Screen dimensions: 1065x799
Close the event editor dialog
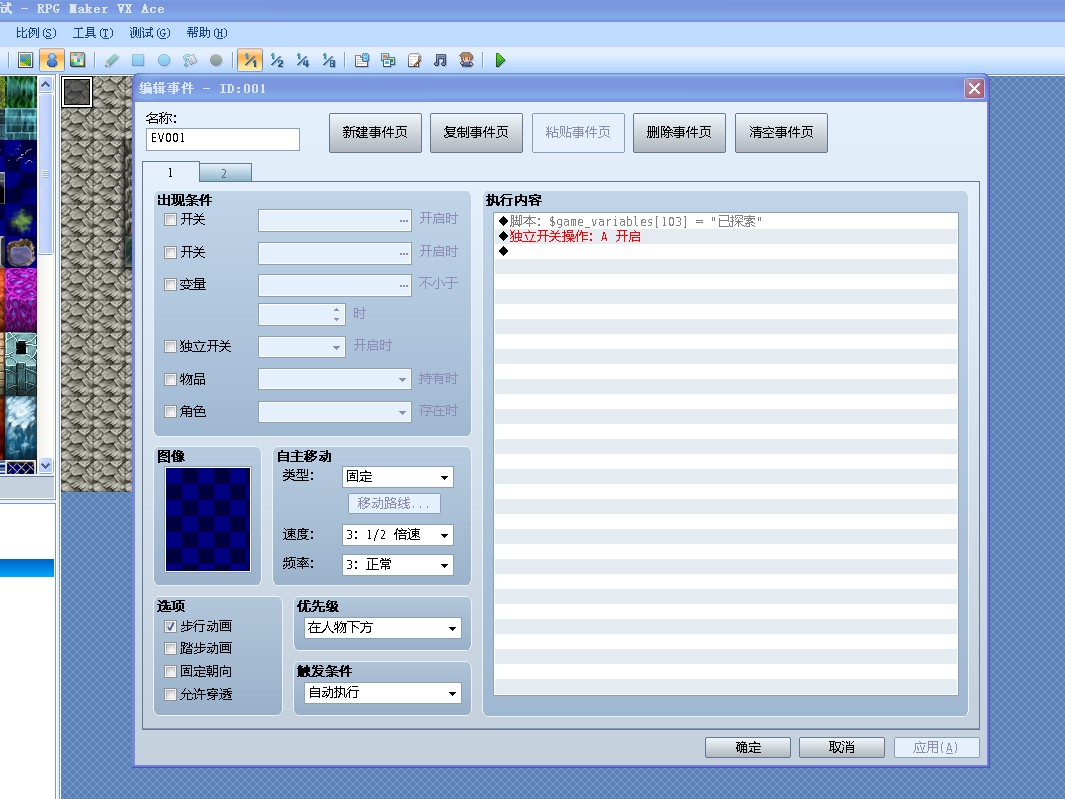(974, 88)
